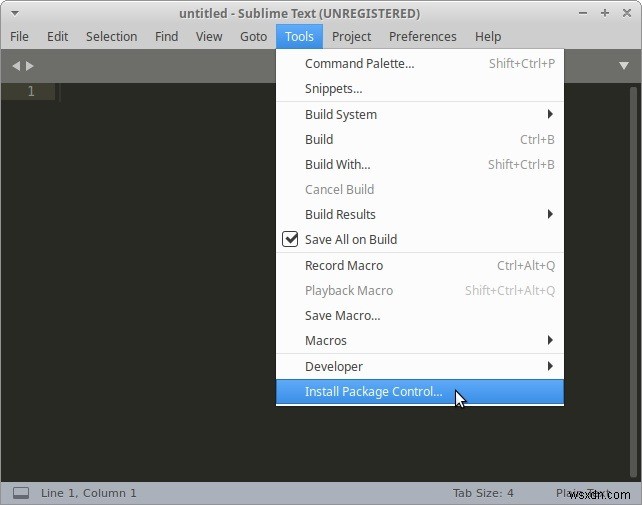Choose Build With... option
The width and height of the screenshot is (642, 505).
coord(420,164)
